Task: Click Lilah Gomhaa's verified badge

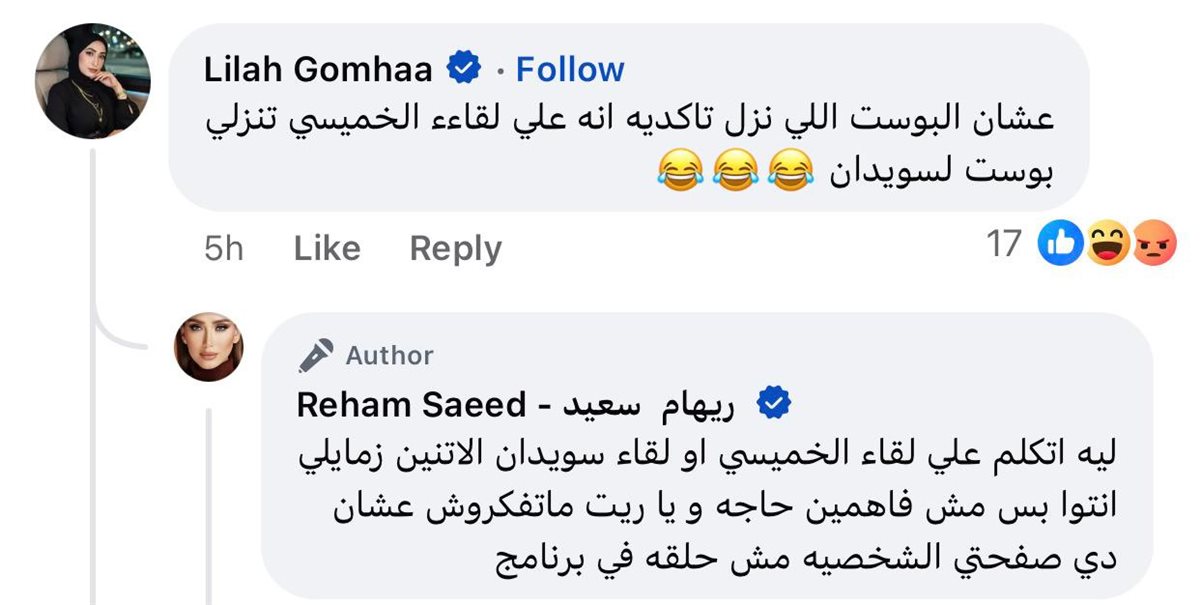Action: [x=463, y=69]
